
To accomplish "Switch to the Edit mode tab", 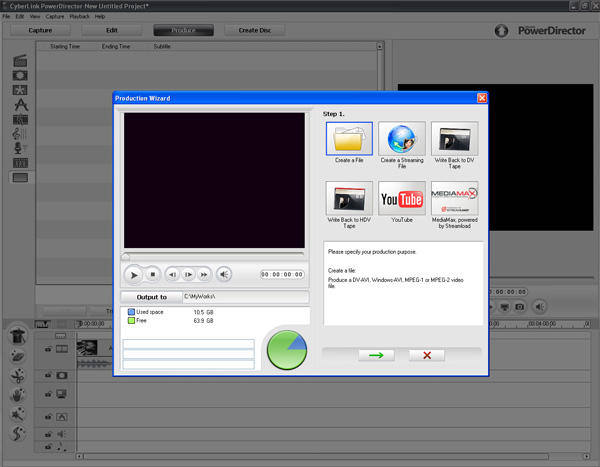I will coord(112,30).
